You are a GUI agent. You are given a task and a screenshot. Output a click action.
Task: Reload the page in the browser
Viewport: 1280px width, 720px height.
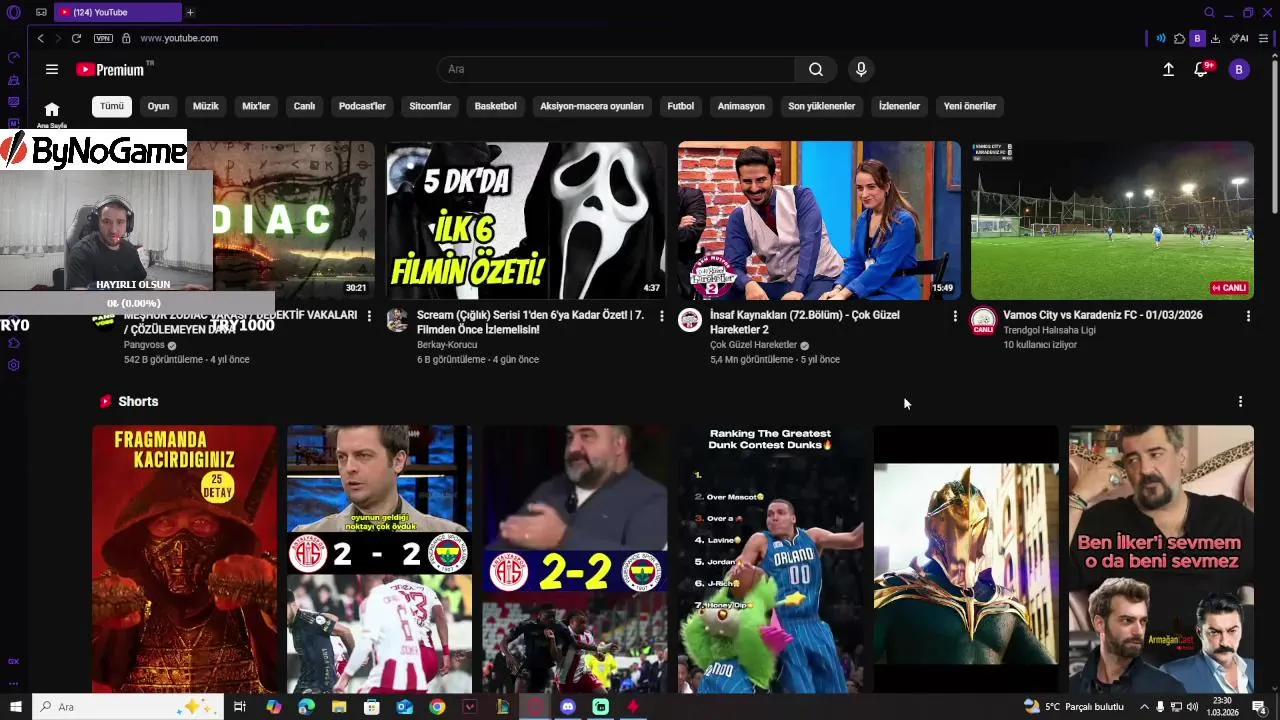click(76, 38)
